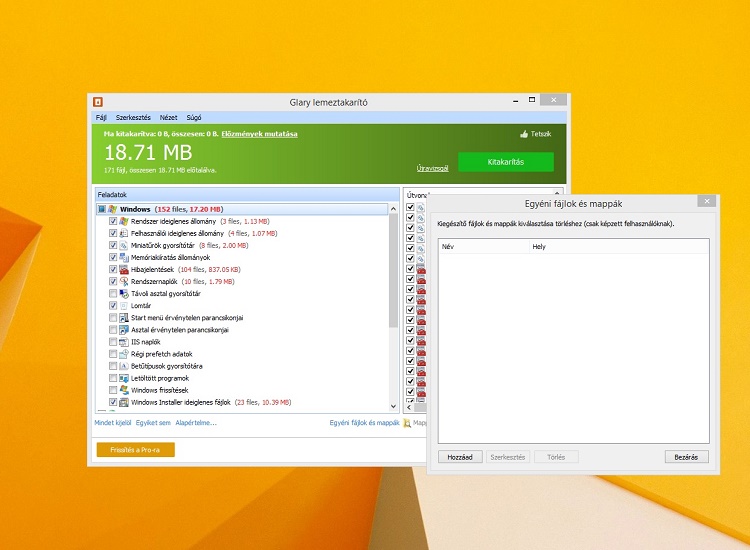Uncheck the Lomtár checkbox
The image size is (750, 550).
[x=113, y=305]
